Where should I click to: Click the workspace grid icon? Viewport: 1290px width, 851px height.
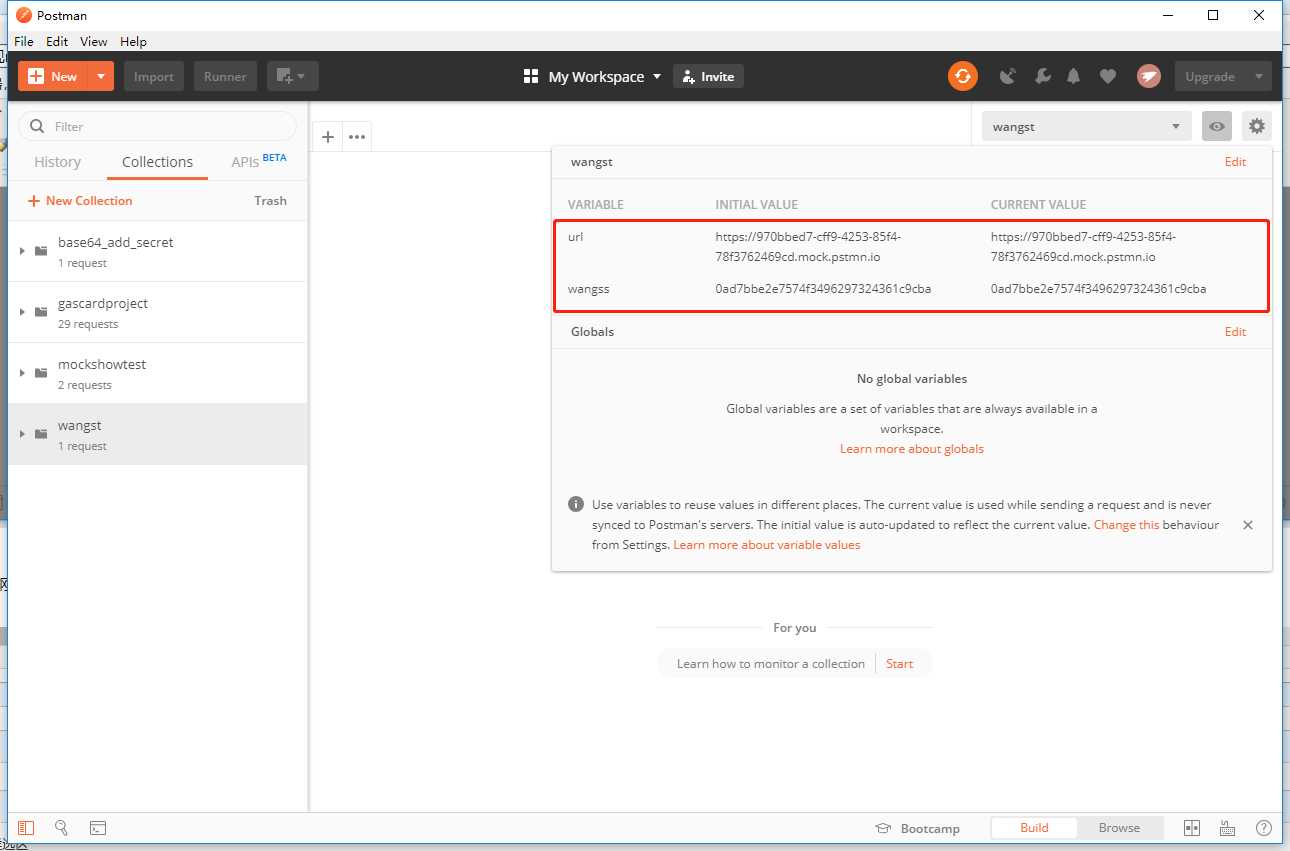(x=531, y=76)
